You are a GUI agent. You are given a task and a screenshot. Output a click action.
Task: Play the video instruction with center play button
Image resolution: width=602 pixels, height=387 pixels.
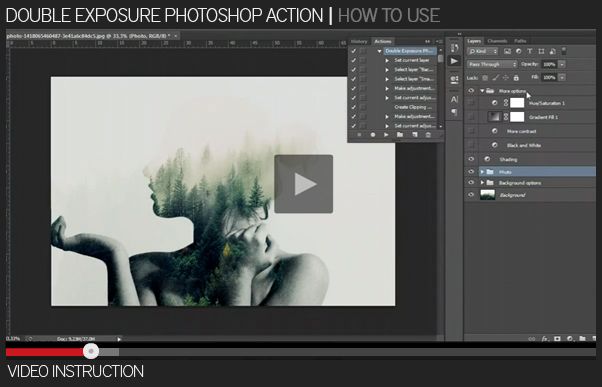pyautogui.click(x=303, y=184)
